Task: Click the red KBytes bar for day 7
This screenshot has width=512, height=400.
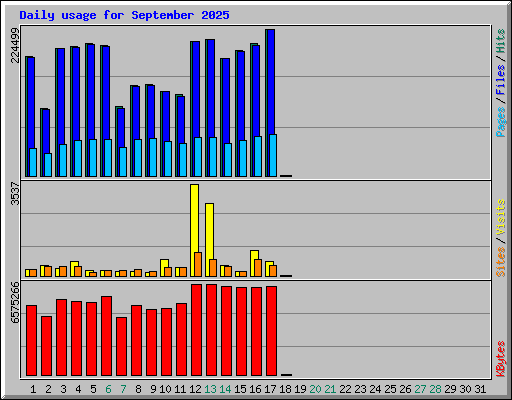Action: 122,347
